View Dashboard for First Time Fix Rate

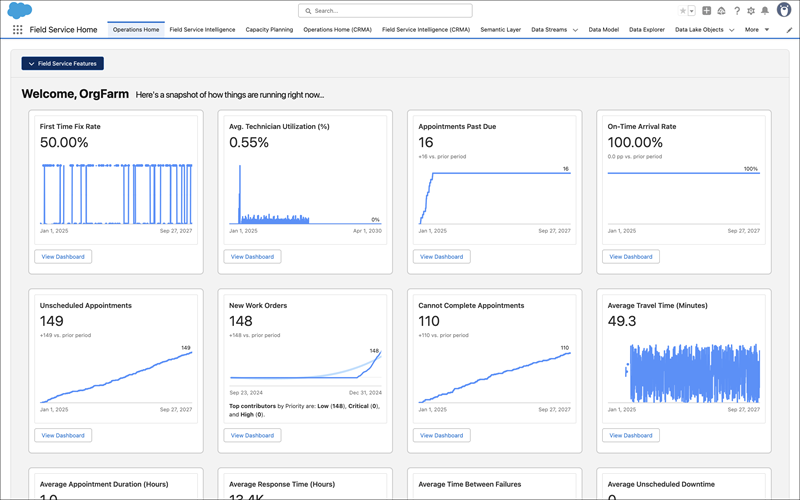[63, 256]
